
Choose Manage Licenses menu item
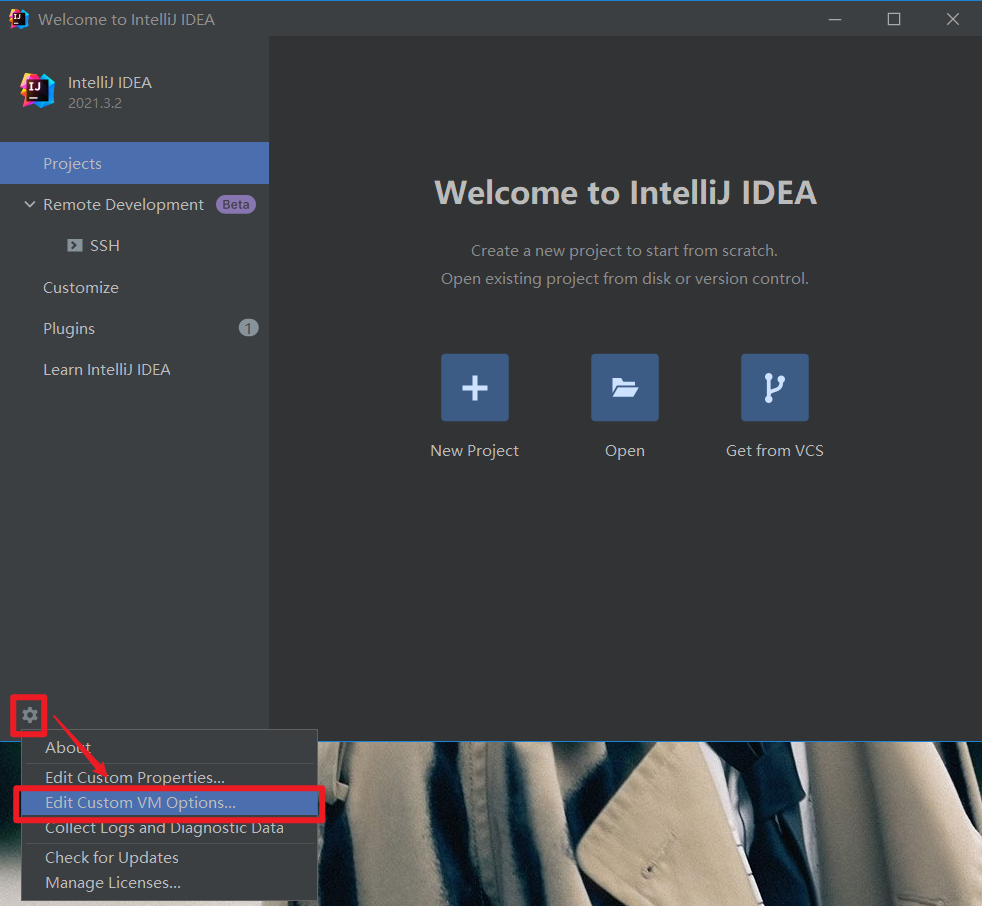(169, 882)
